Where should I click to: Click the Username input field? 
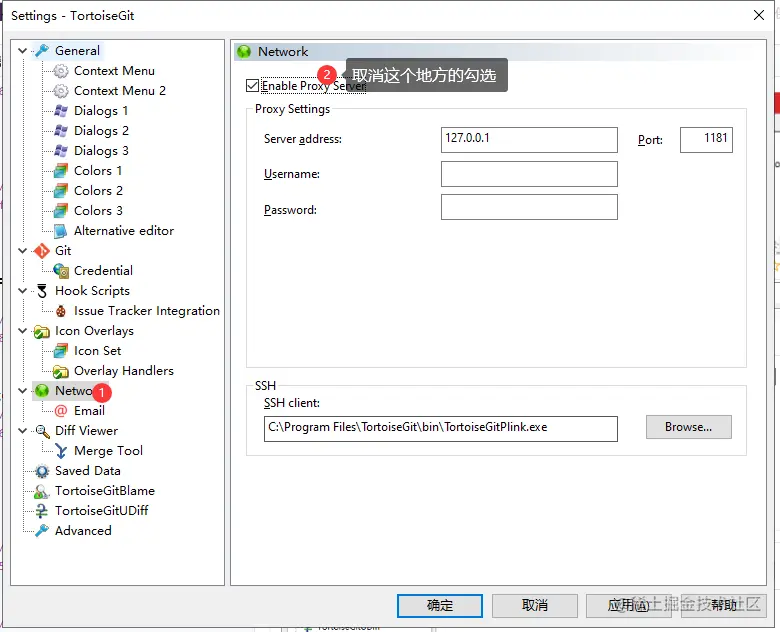529,174
